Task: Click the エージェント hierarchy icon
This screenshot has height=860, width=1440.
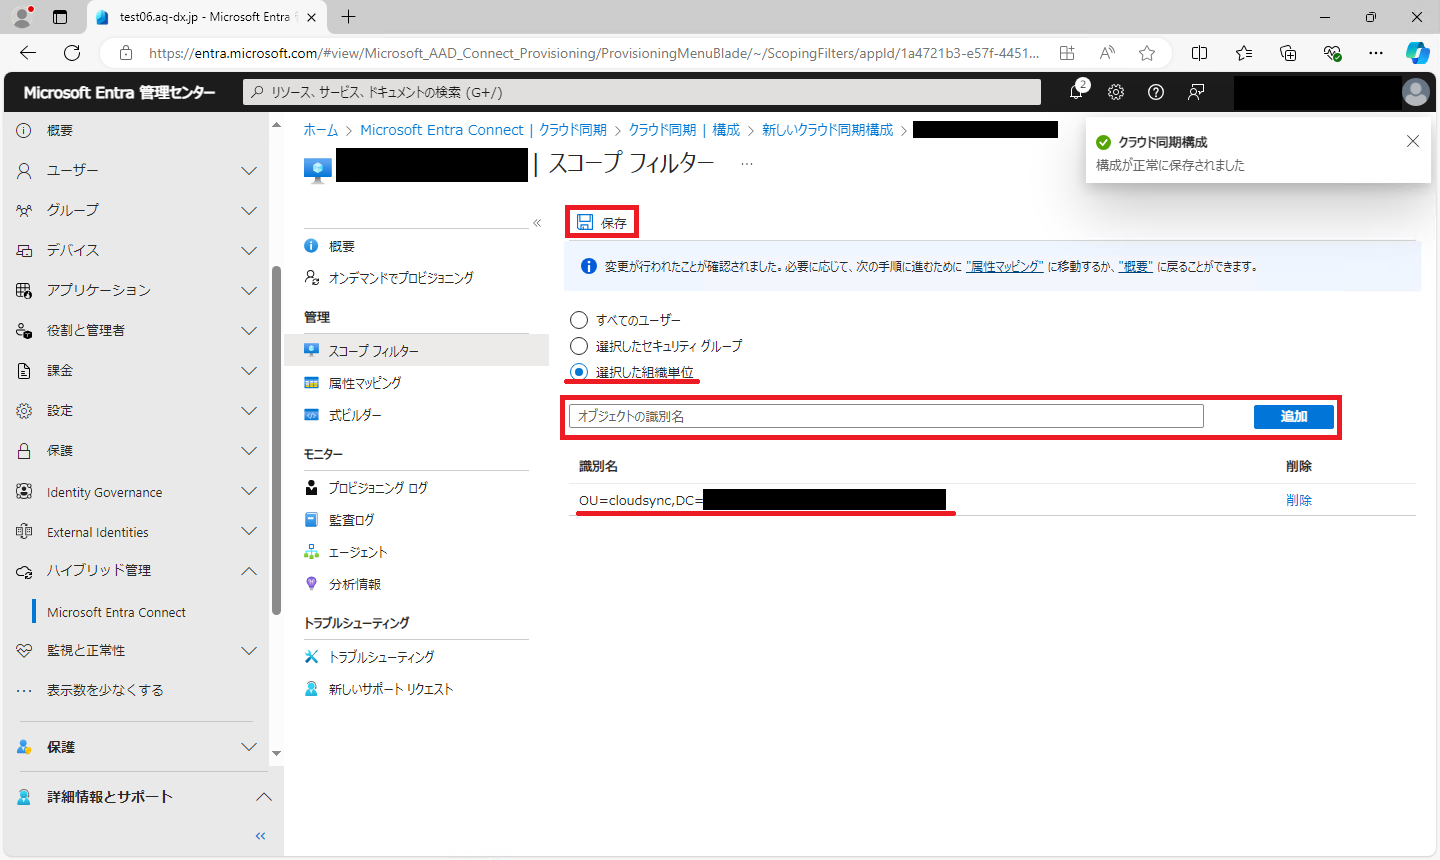Action: click(312, 552)
